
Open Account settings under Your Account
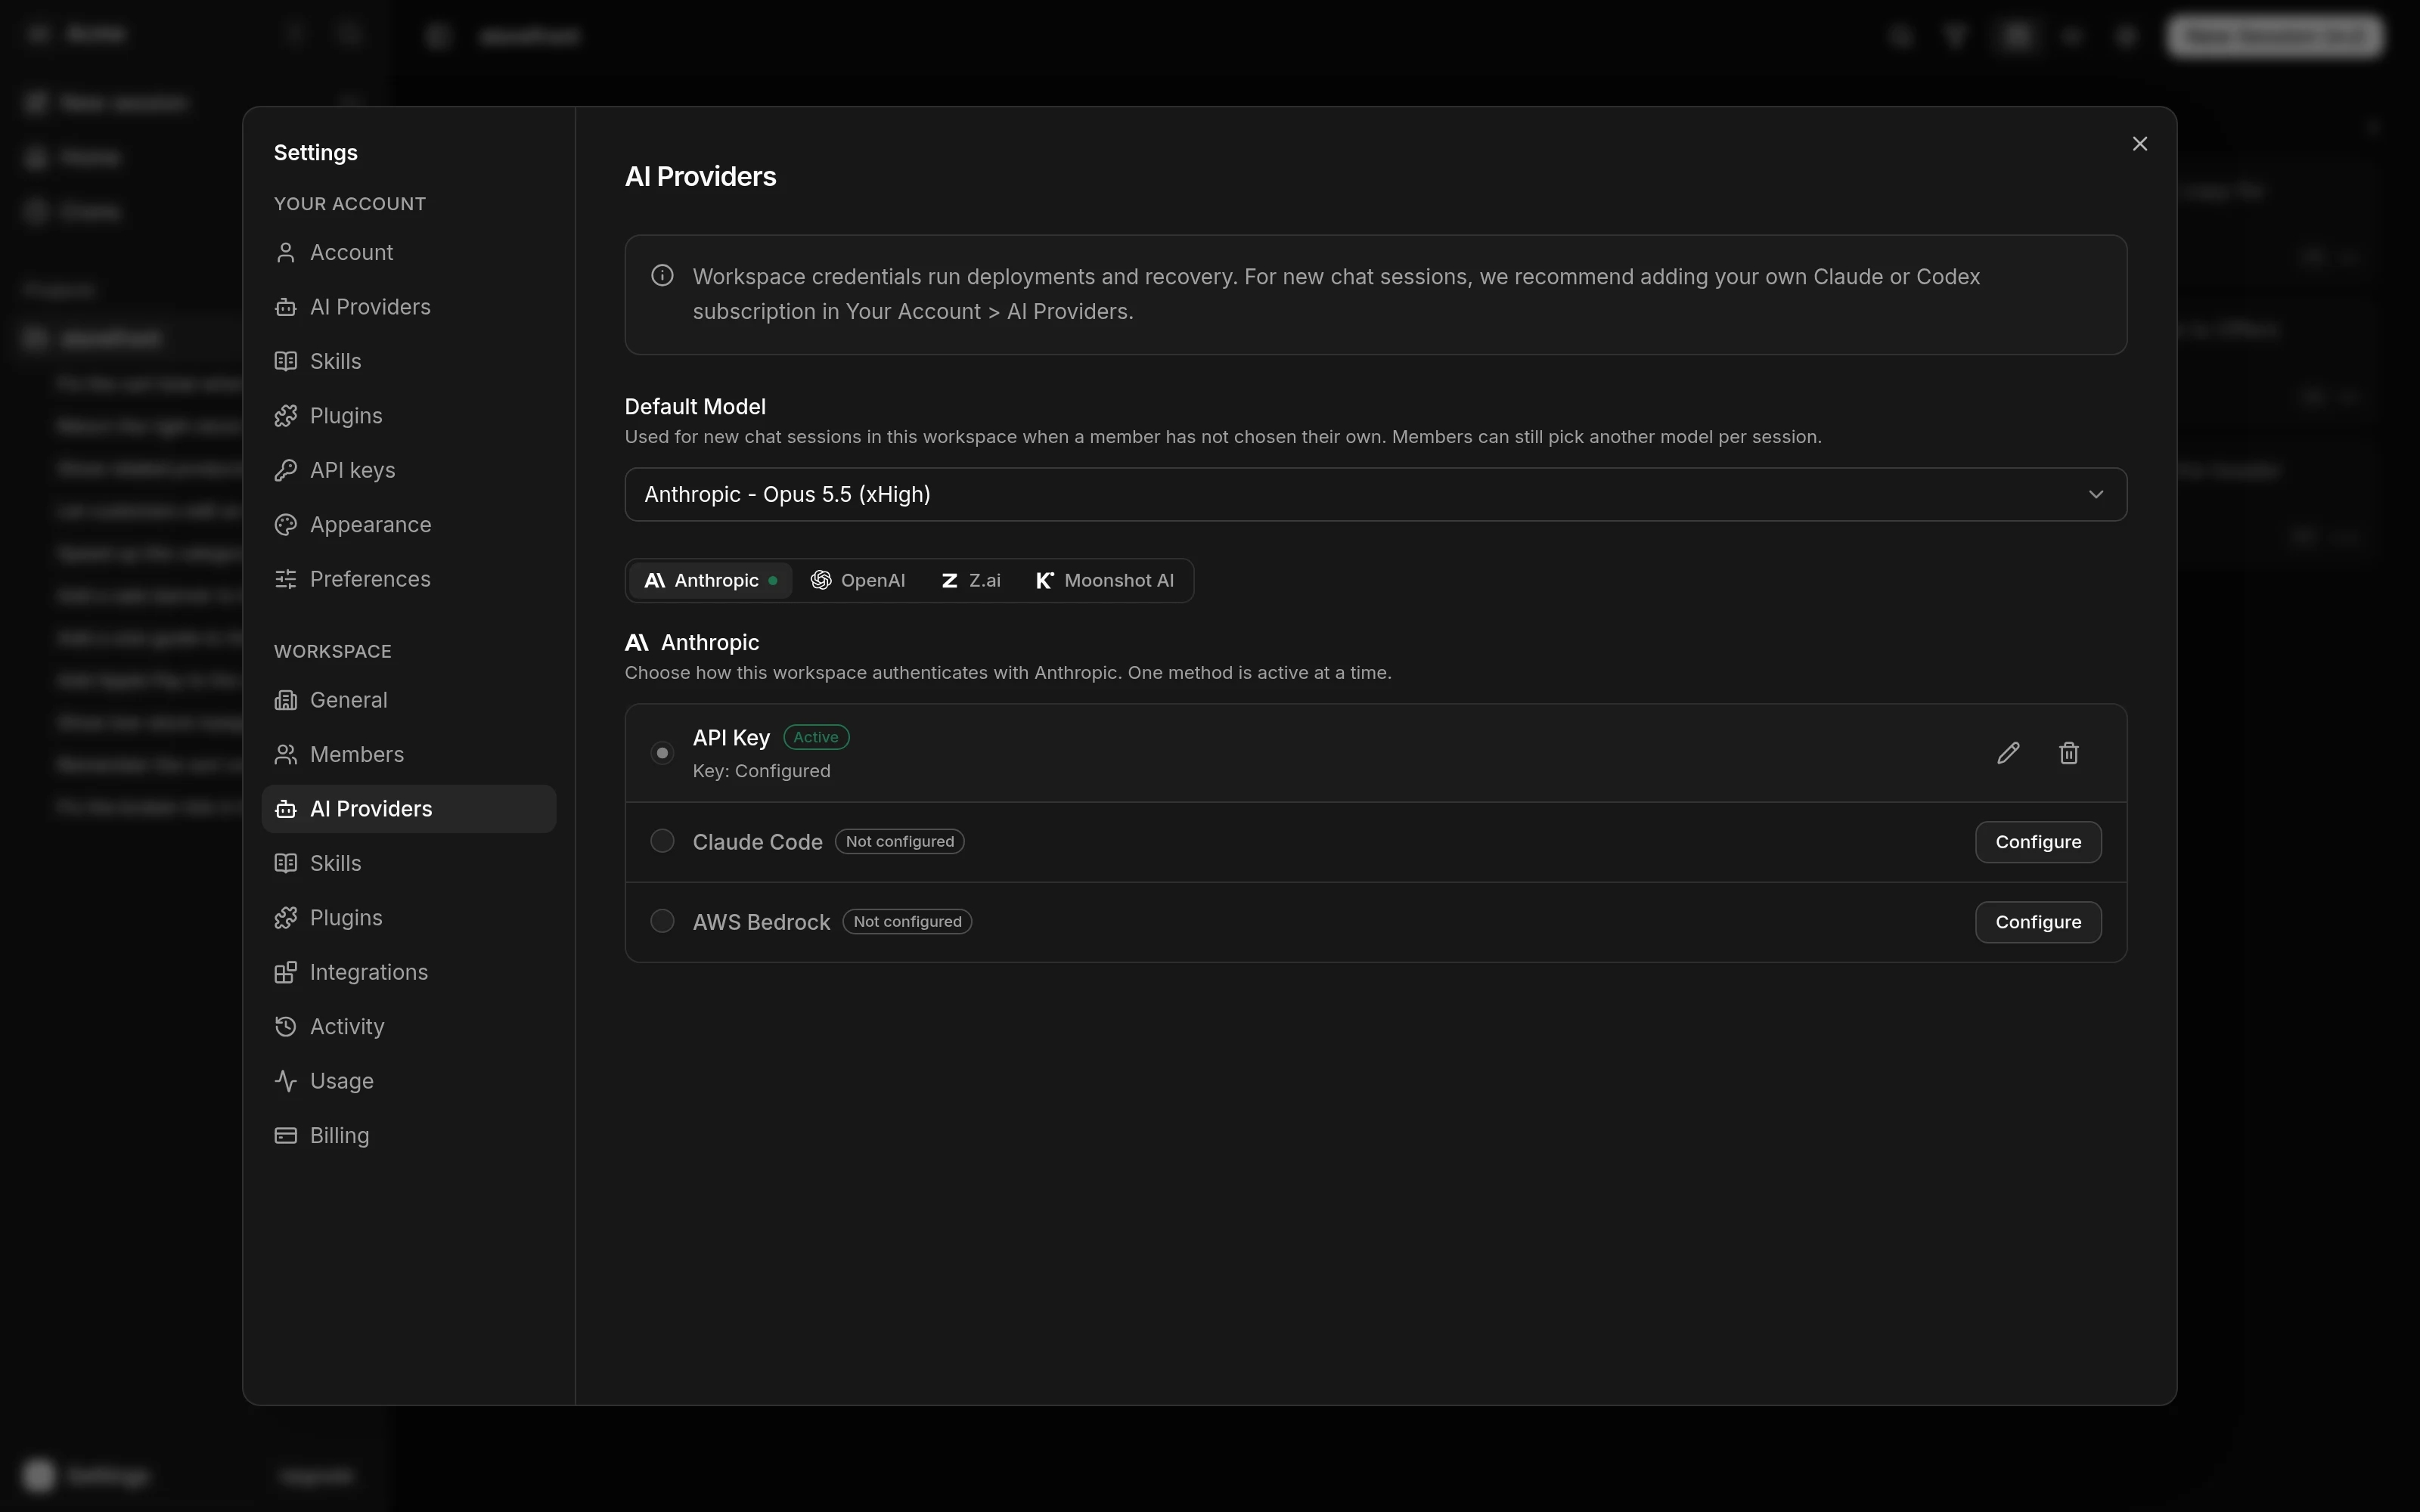coord(409,252)
